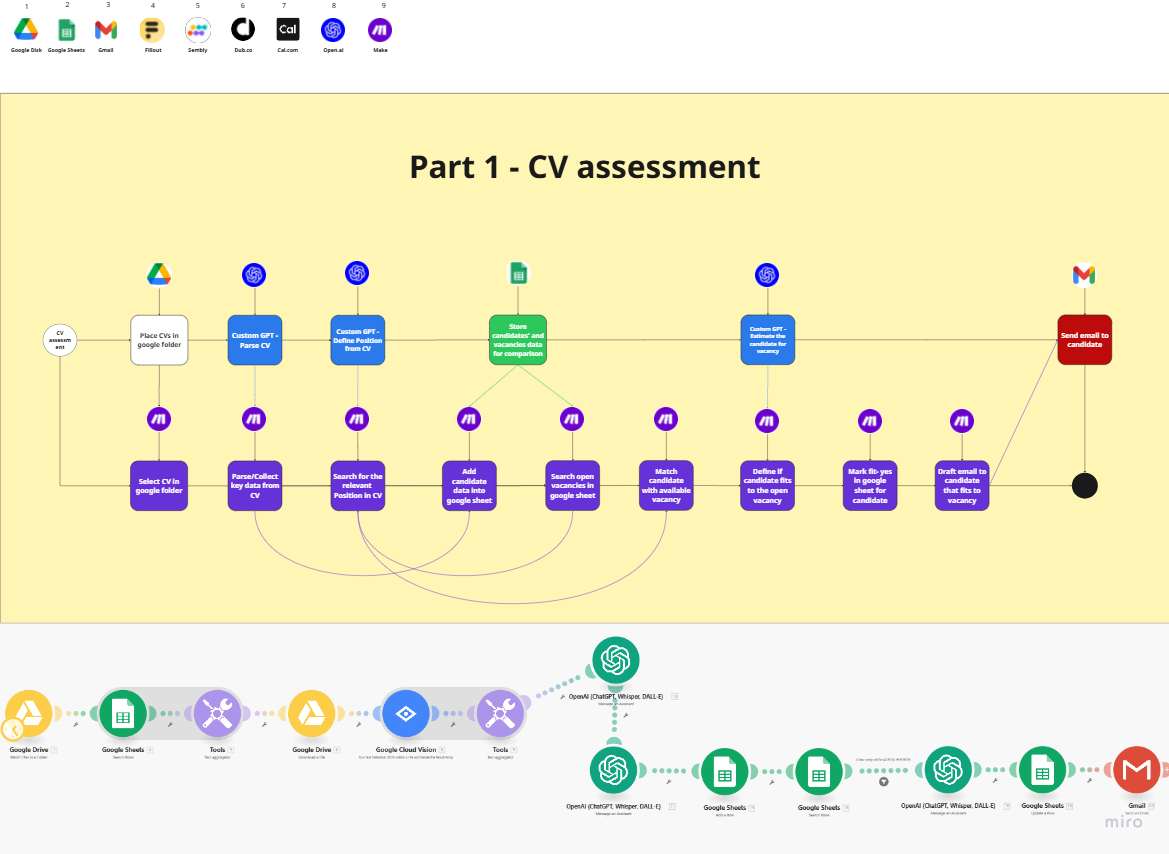1169x854 pixels.
Task: Select the Gmail icon in top row
Action: (106, 30)
